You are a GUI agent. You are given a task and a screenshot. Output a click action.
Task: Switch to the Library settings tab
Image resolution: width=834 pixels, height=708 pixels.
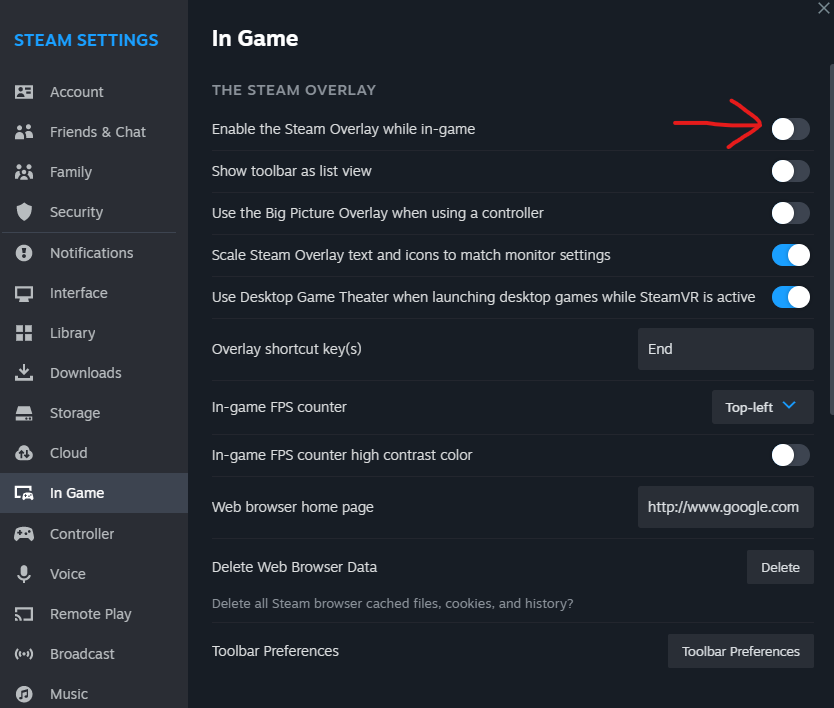[73, 333]
